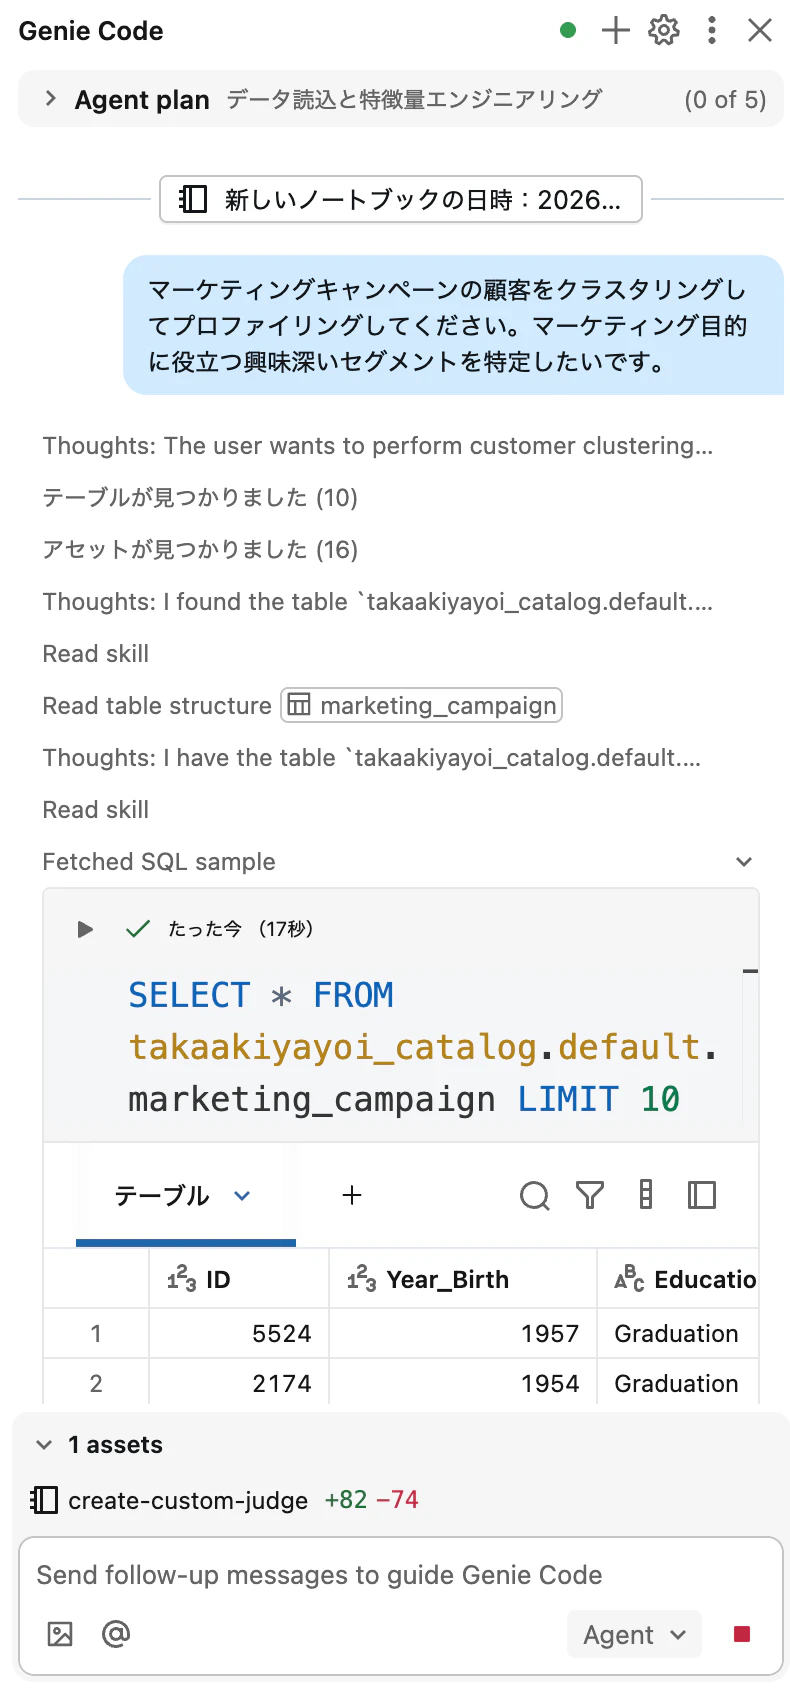Open the results filter icon
The width and height of the screenshot is (790, 1690).
point(590,1195)
